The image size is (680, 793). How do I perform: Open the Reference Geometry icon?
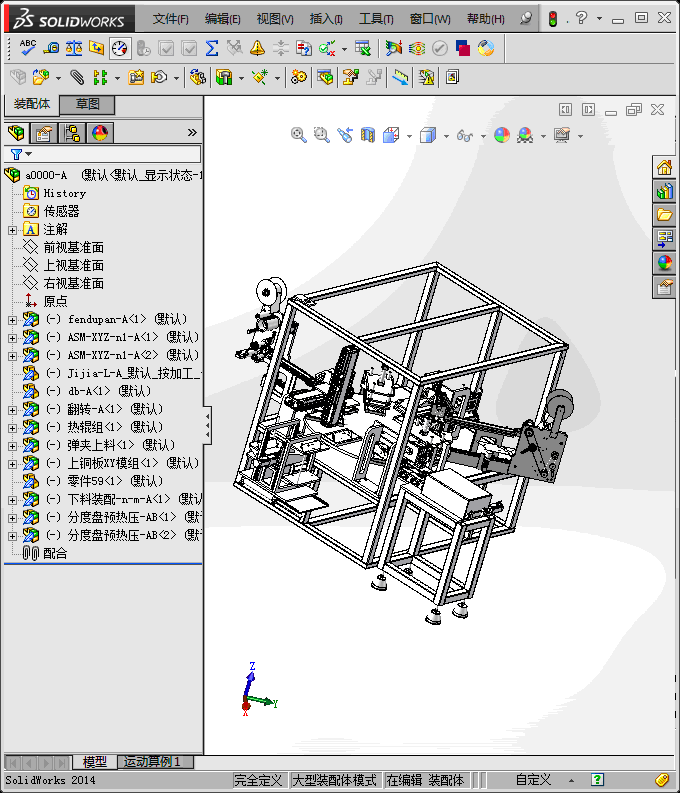pos(260,77)
